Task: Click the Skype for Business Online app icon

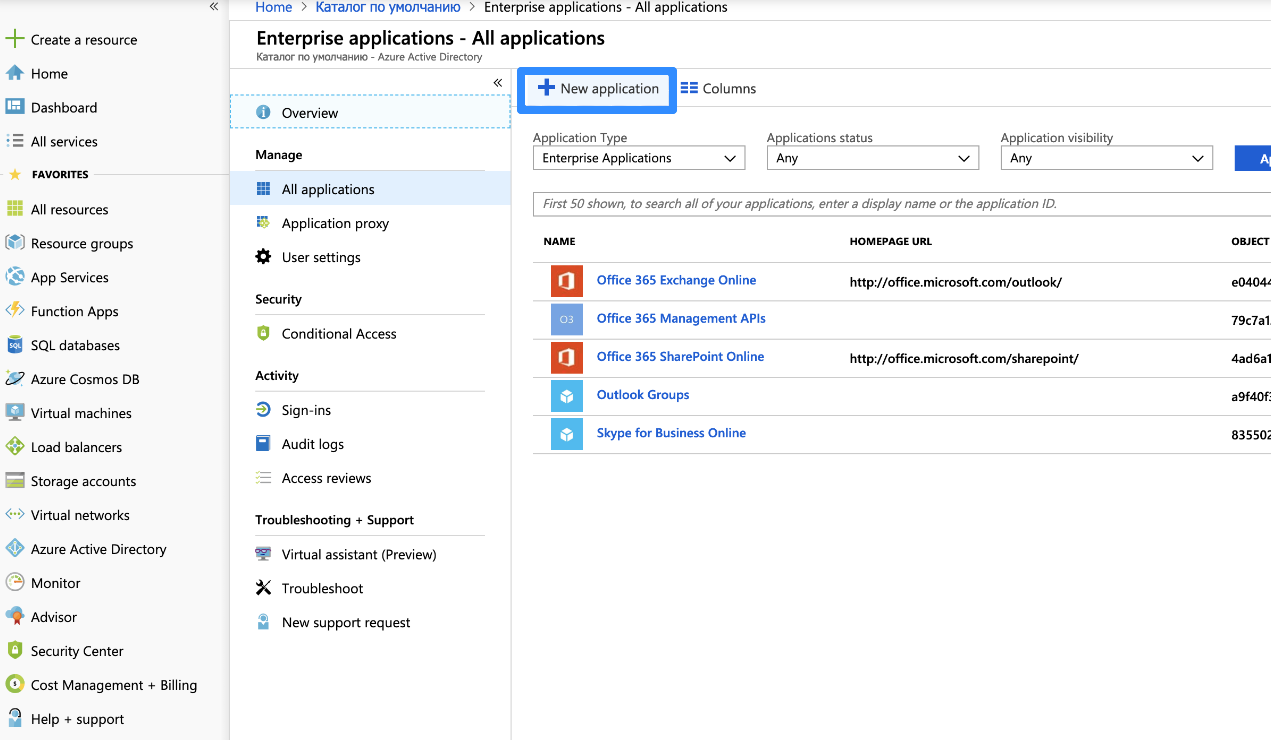Action: 567,434
